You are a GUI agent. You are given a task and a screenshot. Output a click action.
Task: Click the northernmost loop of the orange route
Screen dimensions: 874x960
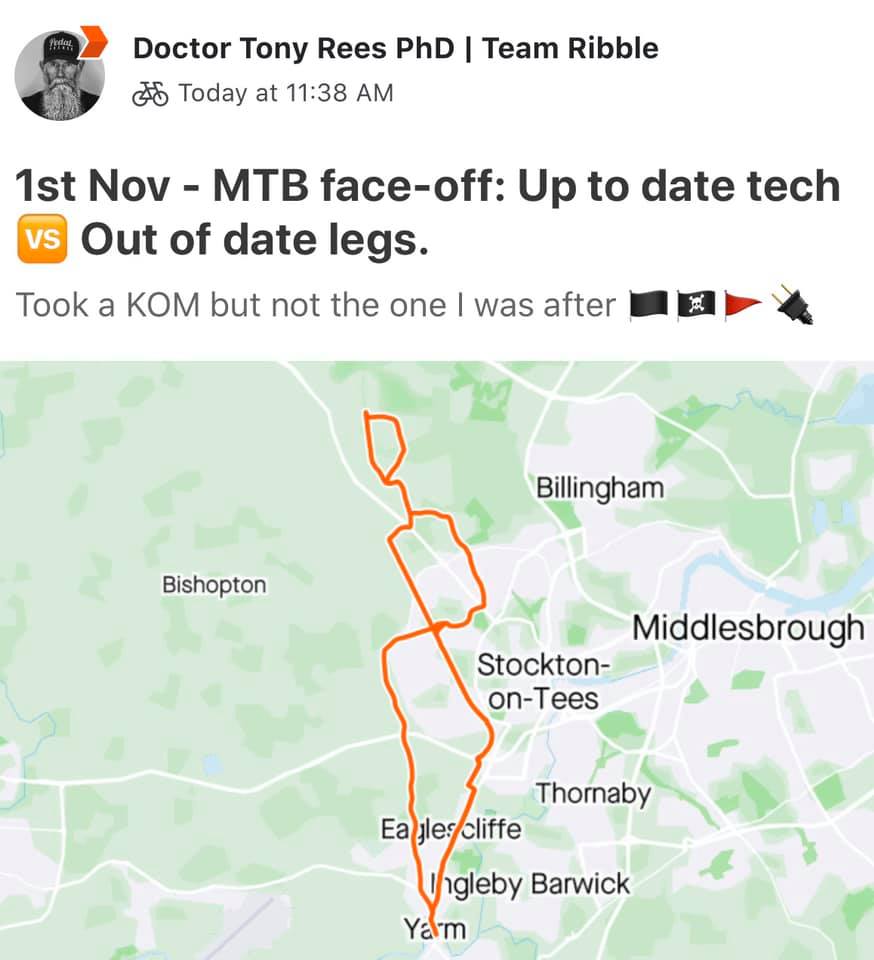tap(384, 447)
